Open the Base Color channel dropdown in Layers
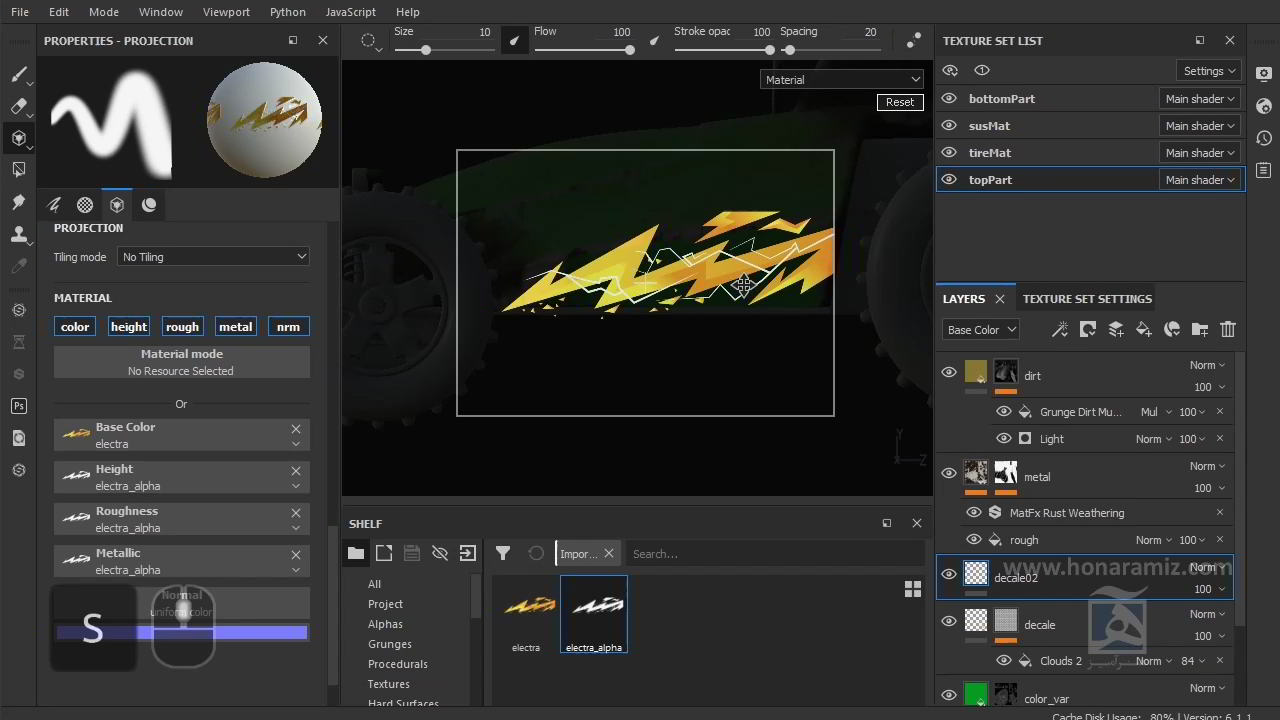Screen dimensions: 1280x720 (x=980, y=329)
